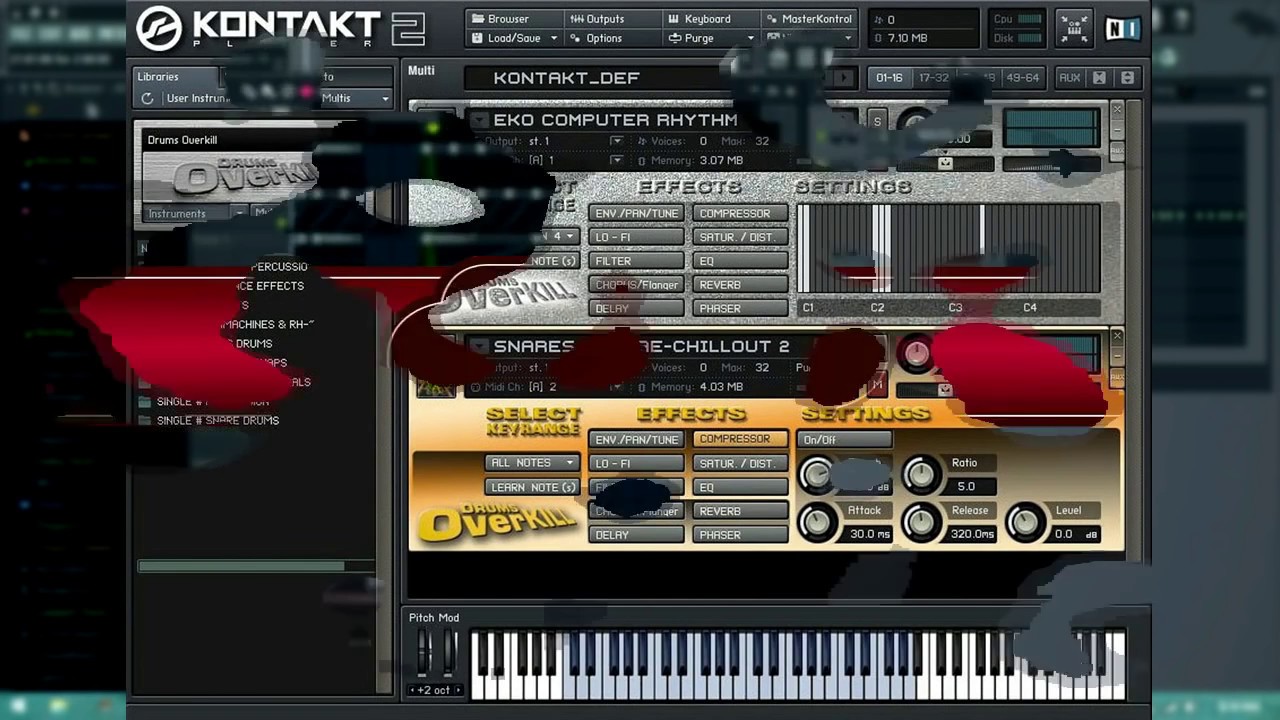Toggle the minimized rack view icon
Image resolution: width=1280 pixels, height=720 pixels.
(x=1073, y=28)
